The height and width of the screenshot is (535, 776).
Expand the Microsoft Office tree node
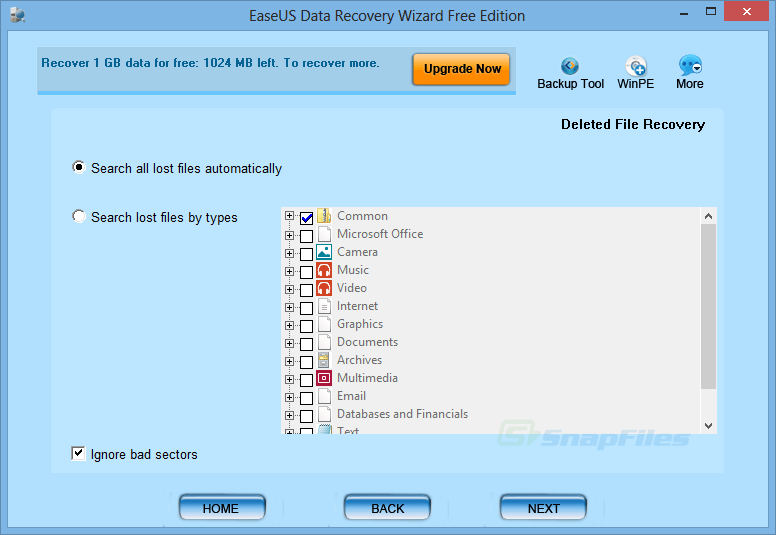pos(290,236)
